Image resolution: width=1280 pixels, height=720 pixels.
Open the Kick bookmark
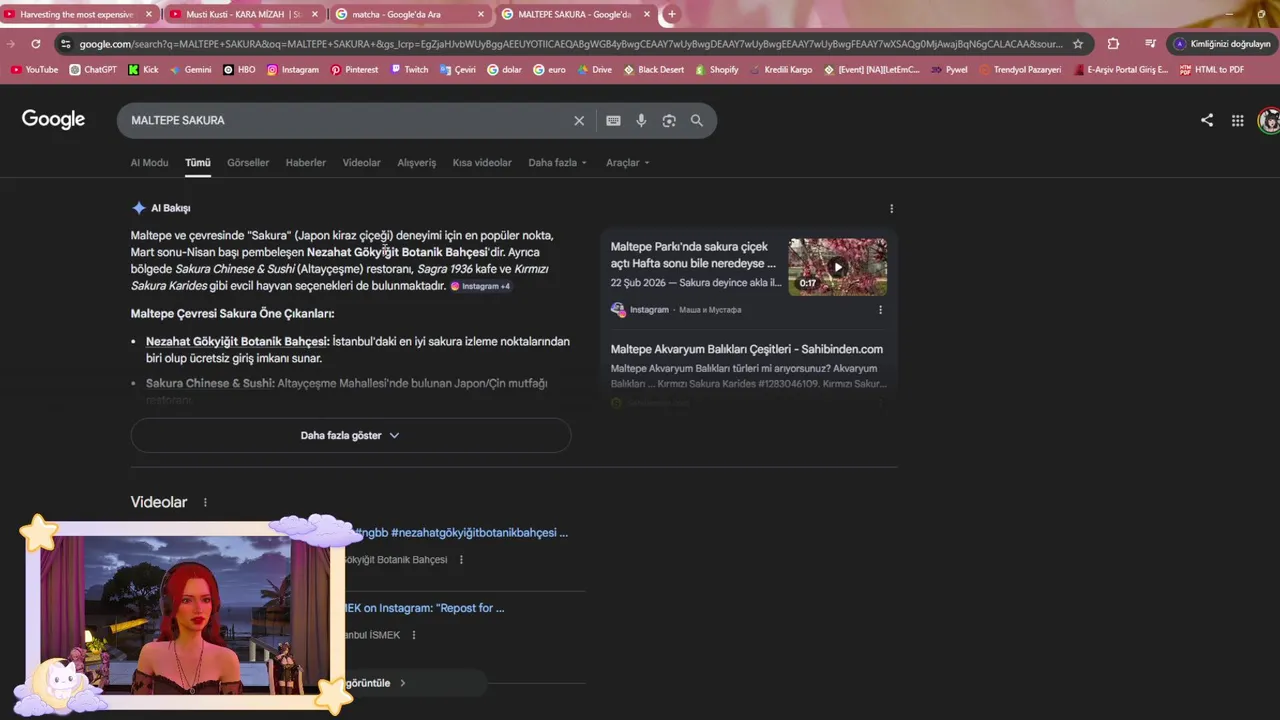[143, 70]
